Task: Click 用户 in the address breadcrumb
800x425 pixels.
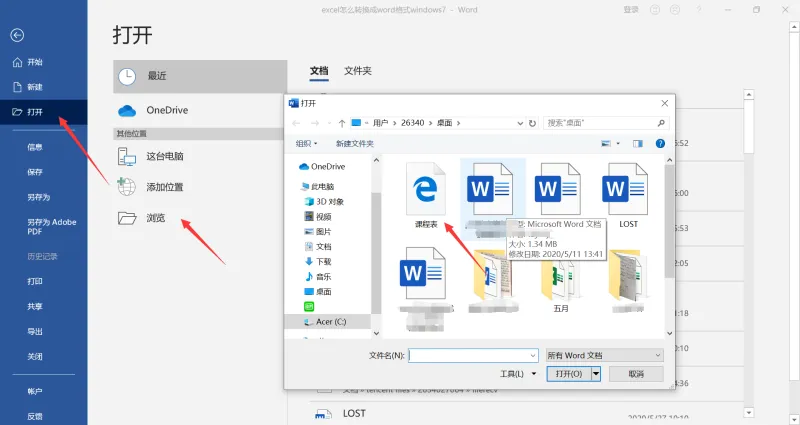Action: point(381,123)
